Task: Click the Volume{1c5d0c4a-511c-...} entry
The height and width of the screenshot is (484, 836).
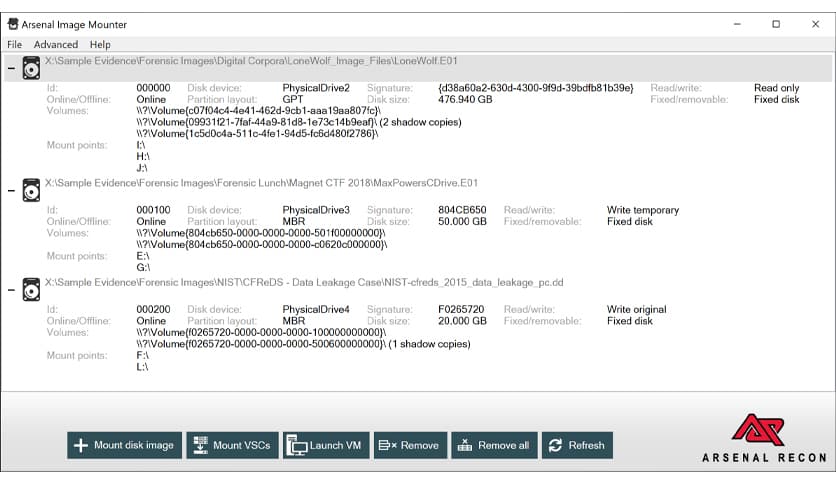Action: [x=258, y=134]
